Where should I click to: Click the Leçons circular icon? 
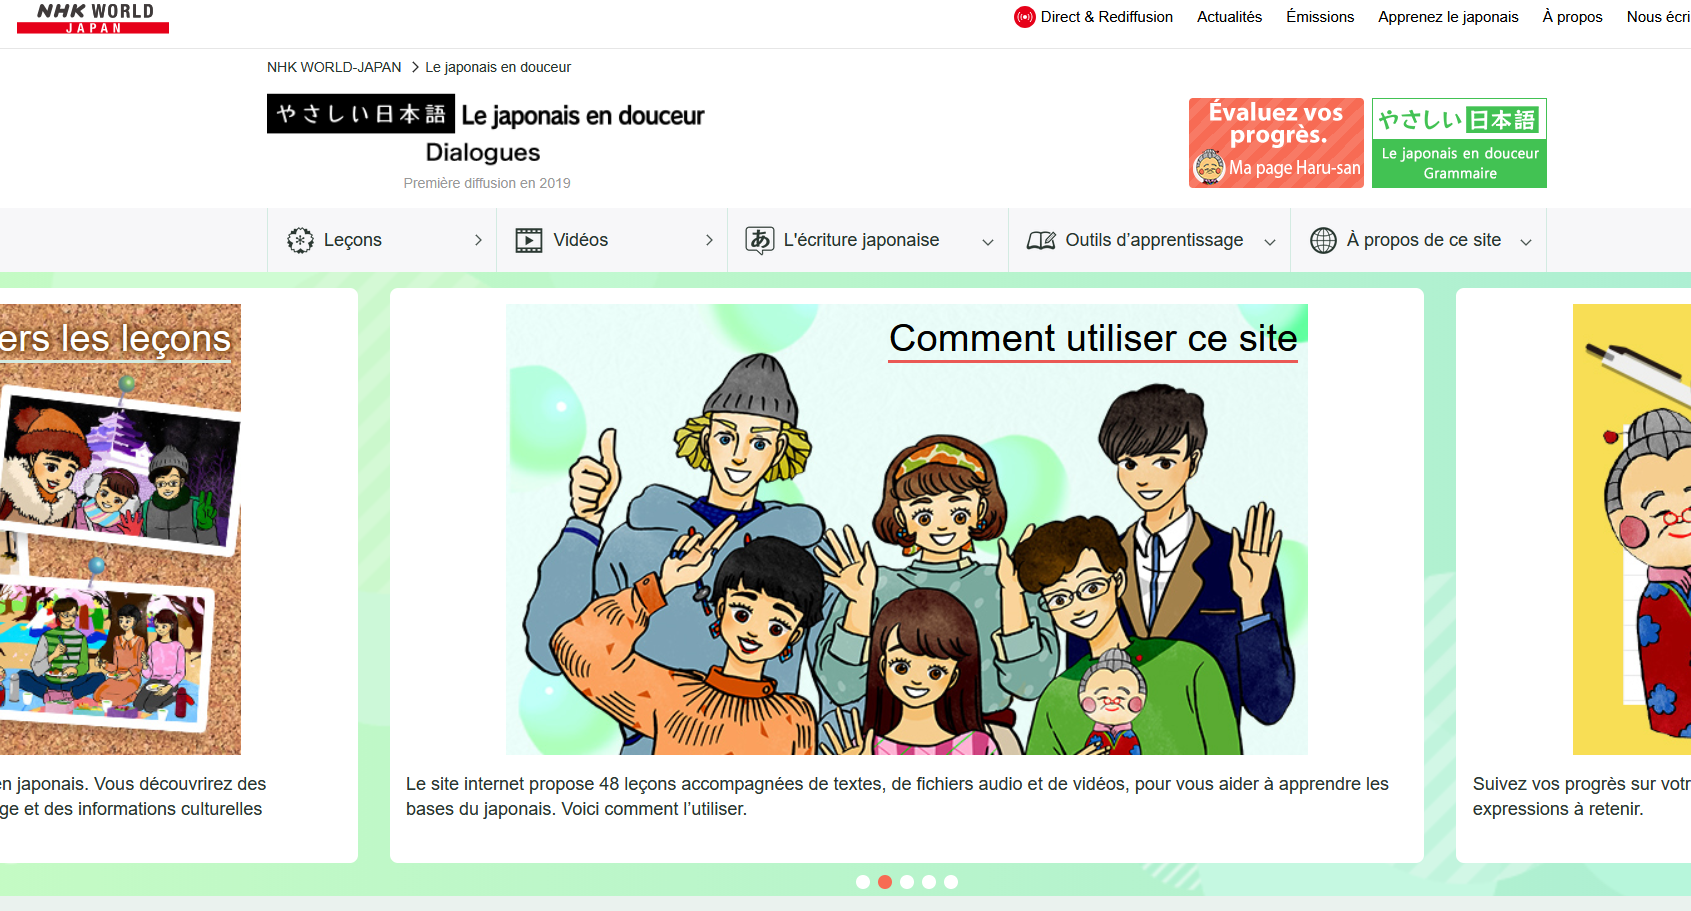point(300,240)
